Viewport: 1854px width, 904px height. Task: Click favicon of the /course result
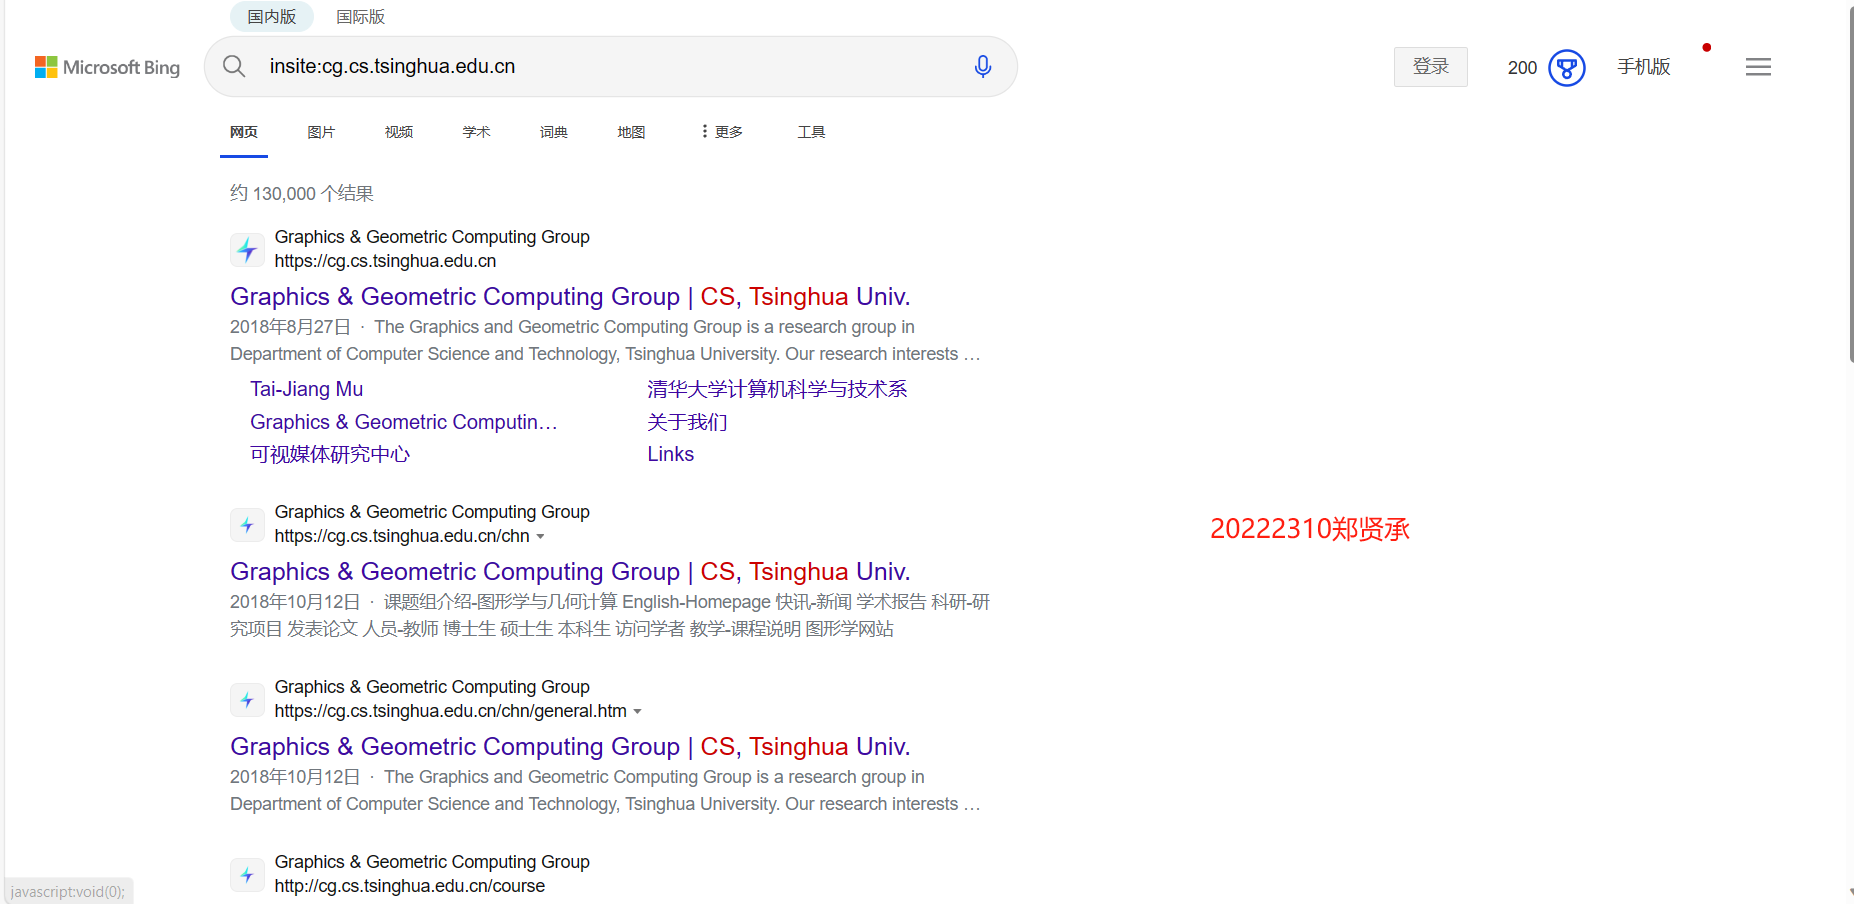pyautogui.click(x=247, y=874)
